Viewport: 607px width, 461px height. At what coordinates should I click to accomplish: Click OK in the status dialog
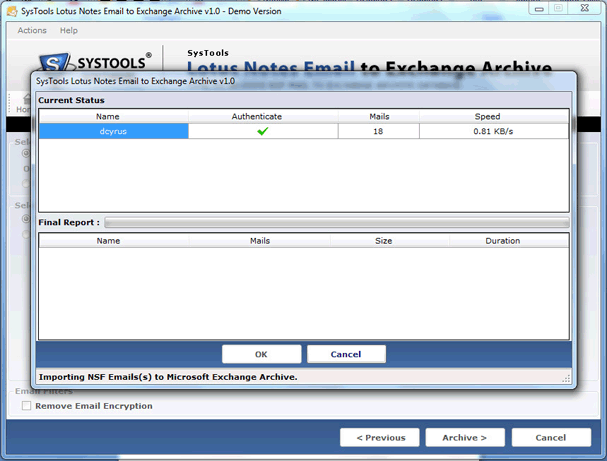[261, 354]
